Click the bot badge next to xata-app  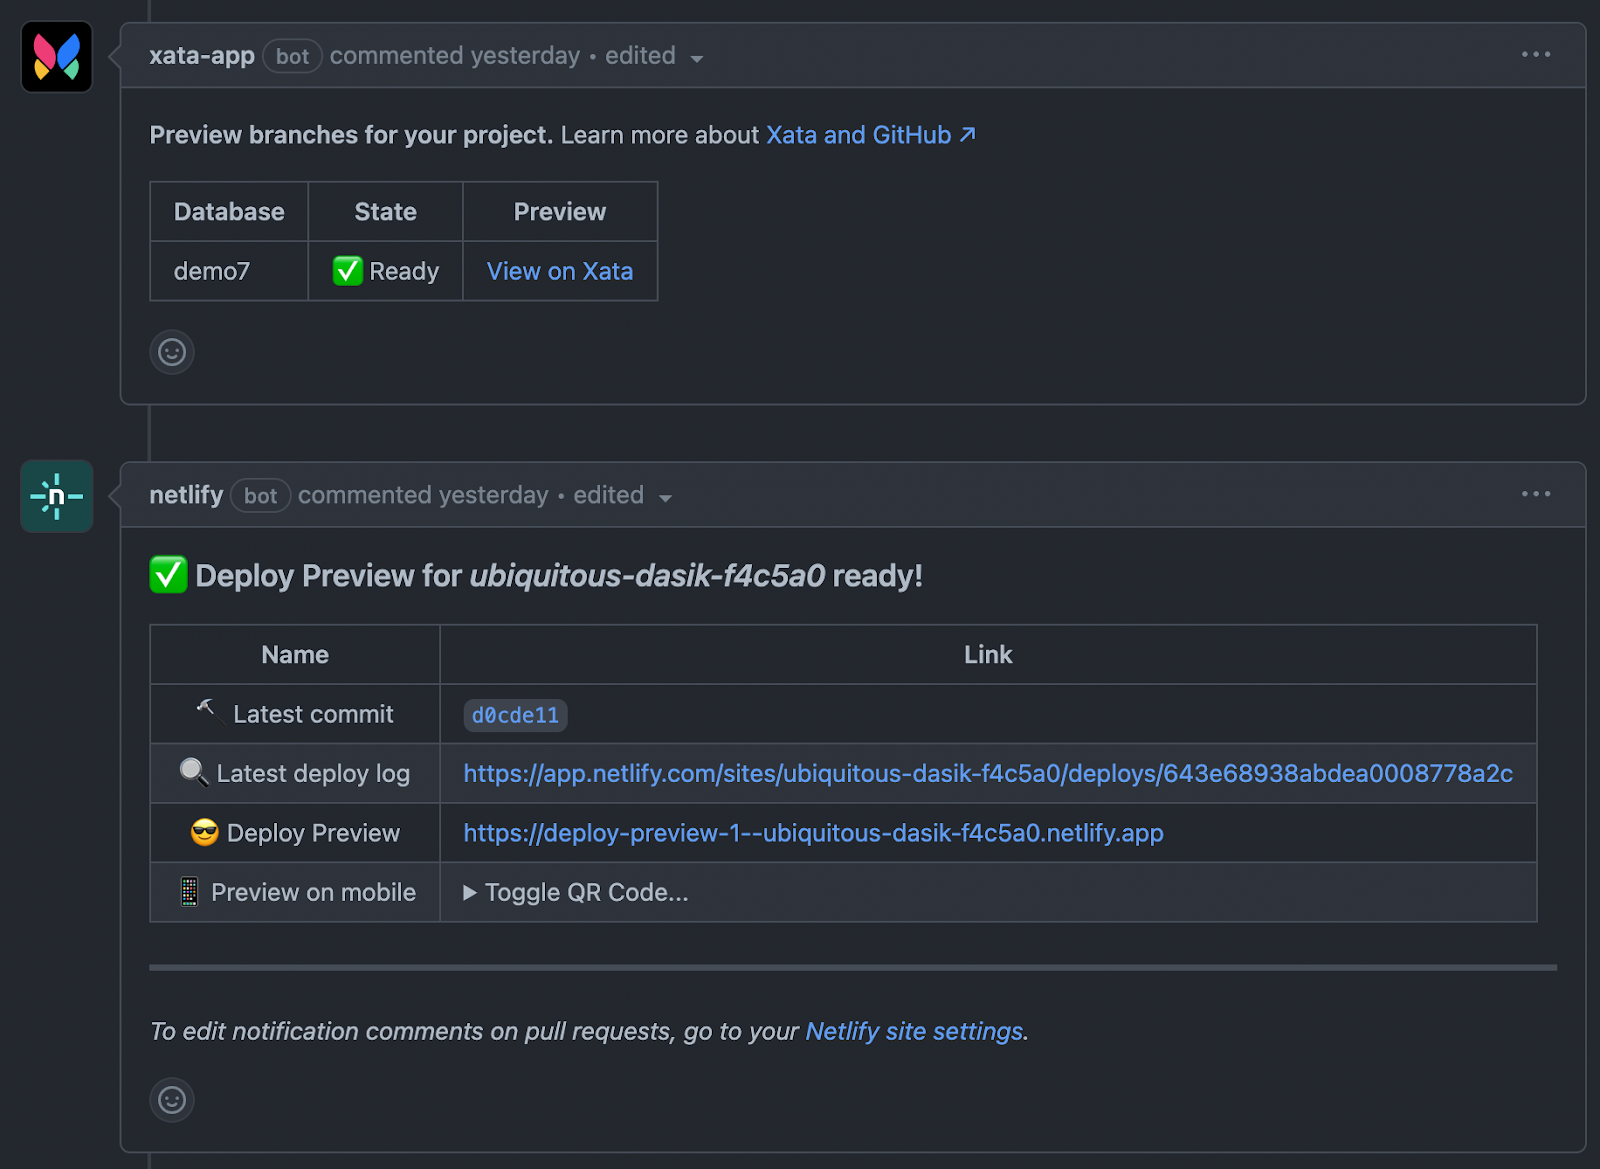pyautogui.click(x=292, y=56)
